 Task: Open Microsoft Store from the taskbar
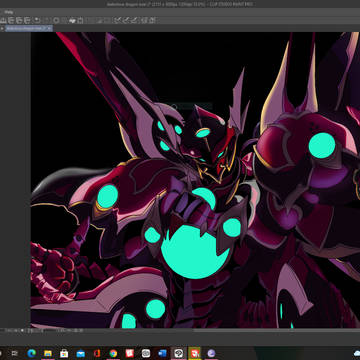64,353
